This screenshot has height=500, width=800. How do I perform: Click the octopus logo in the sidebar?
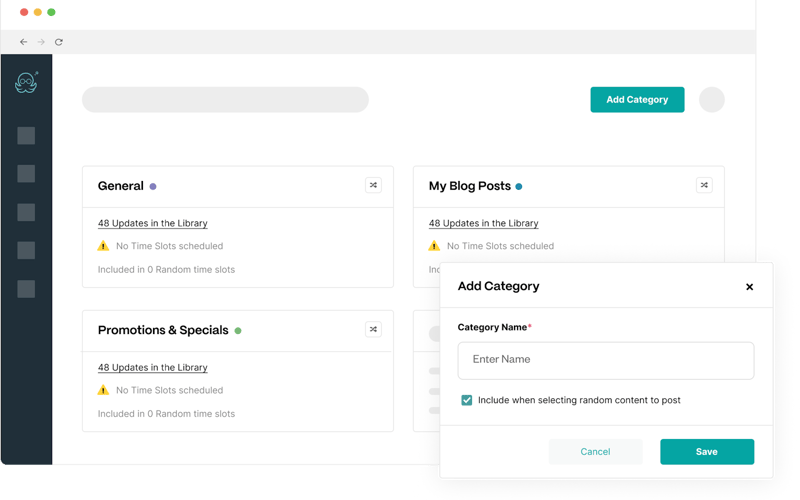pyautogui.click(x=27, y=82)
